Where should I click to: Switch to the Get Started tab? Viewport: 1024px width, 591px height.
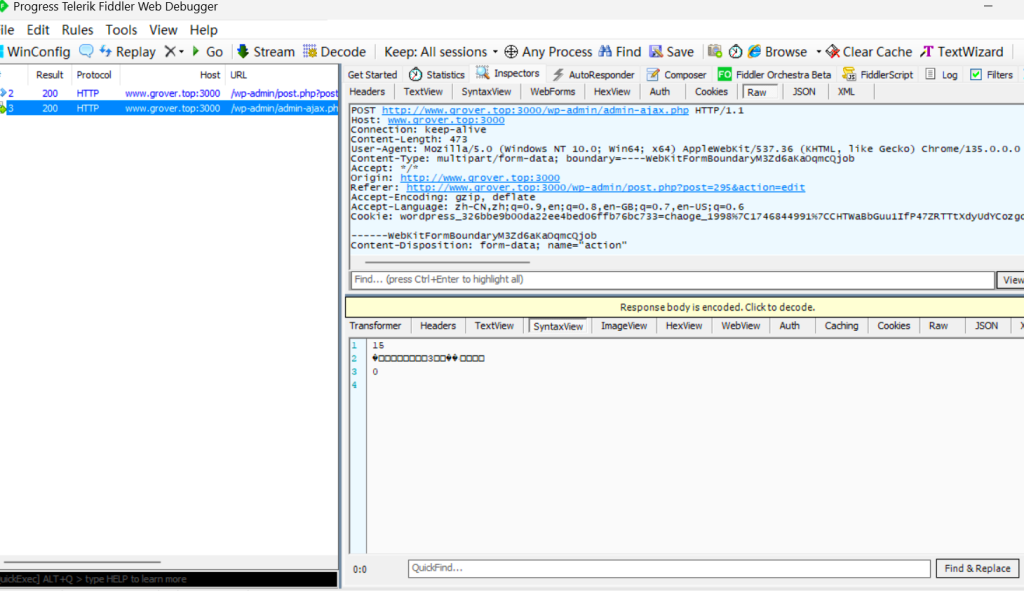click(372, 74)
